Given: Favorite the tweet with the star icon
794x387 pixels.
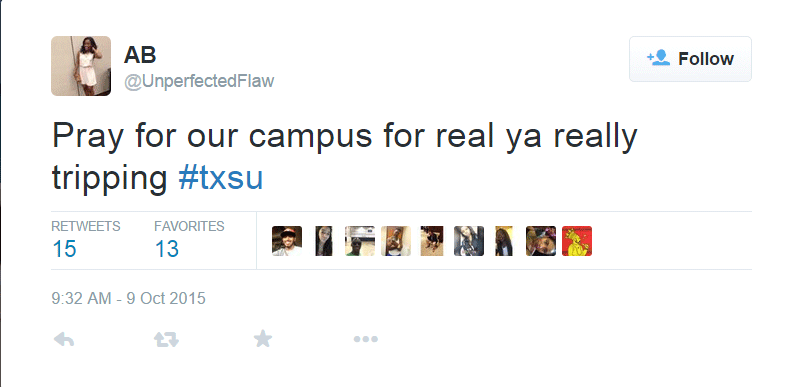Looking at the screenshot, I should click(263, 338).
